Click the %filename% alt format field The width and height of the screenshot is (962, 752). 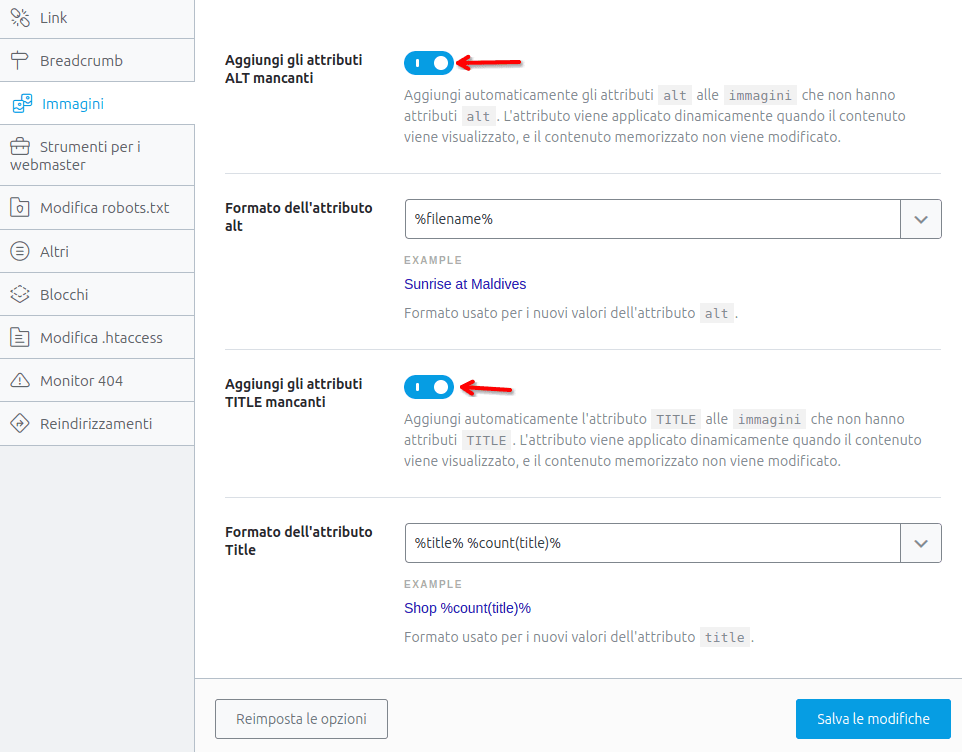click(x=652, y=219)
